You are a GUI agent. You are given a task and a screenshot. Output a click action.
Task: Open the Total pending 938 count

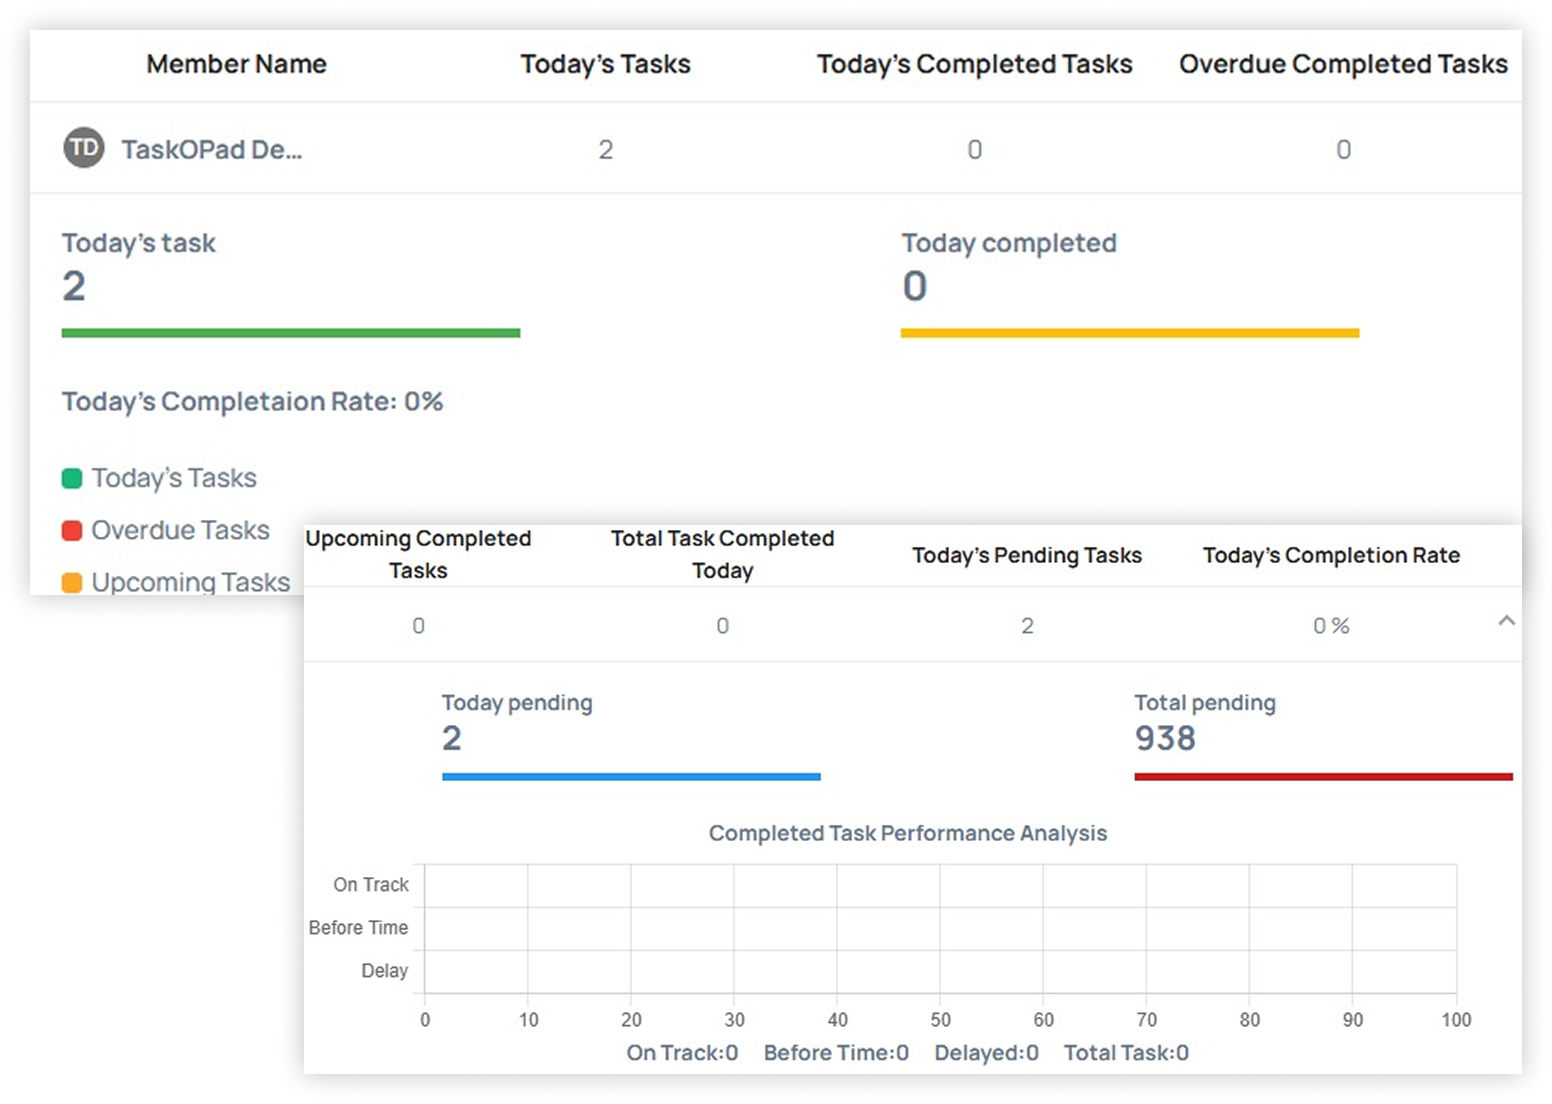click(x=1165, y=738)
